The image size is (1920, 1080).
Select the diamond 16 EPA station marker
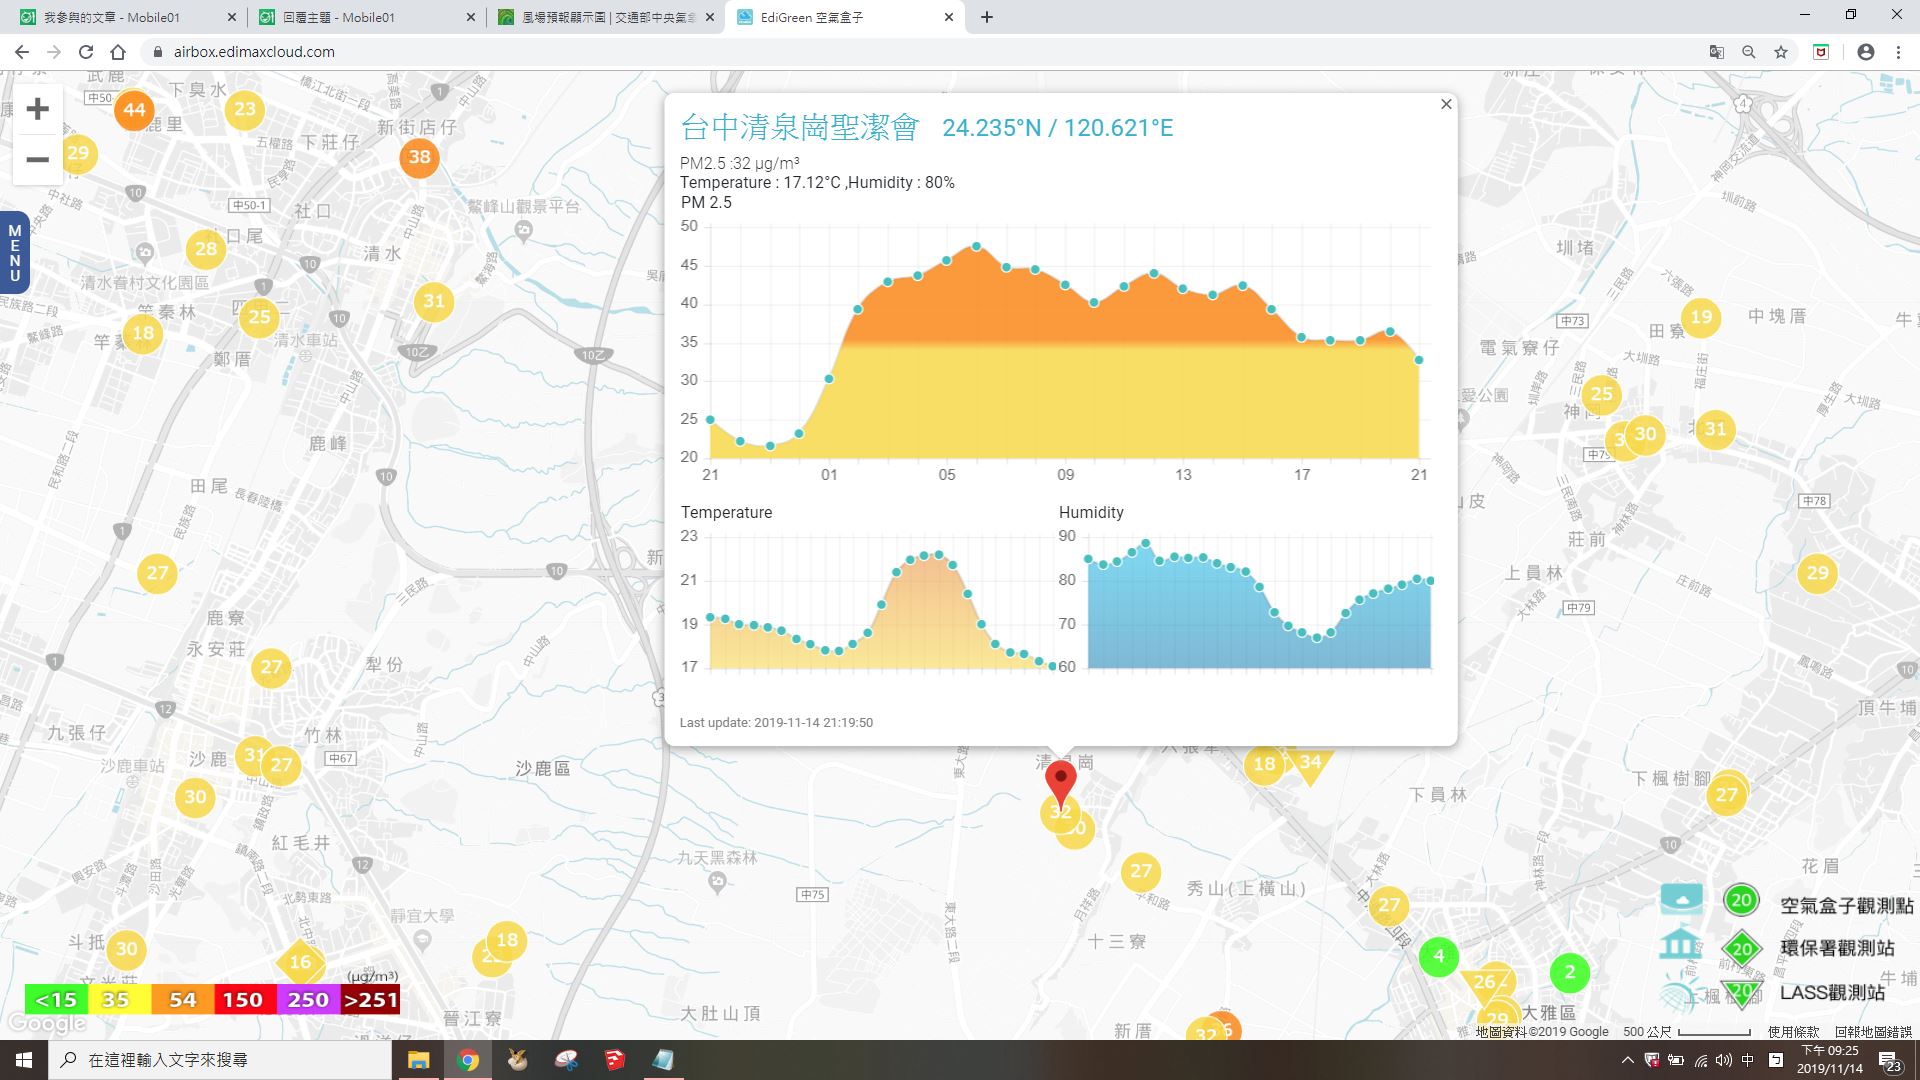pyautogui.click(x=300, y=962)
